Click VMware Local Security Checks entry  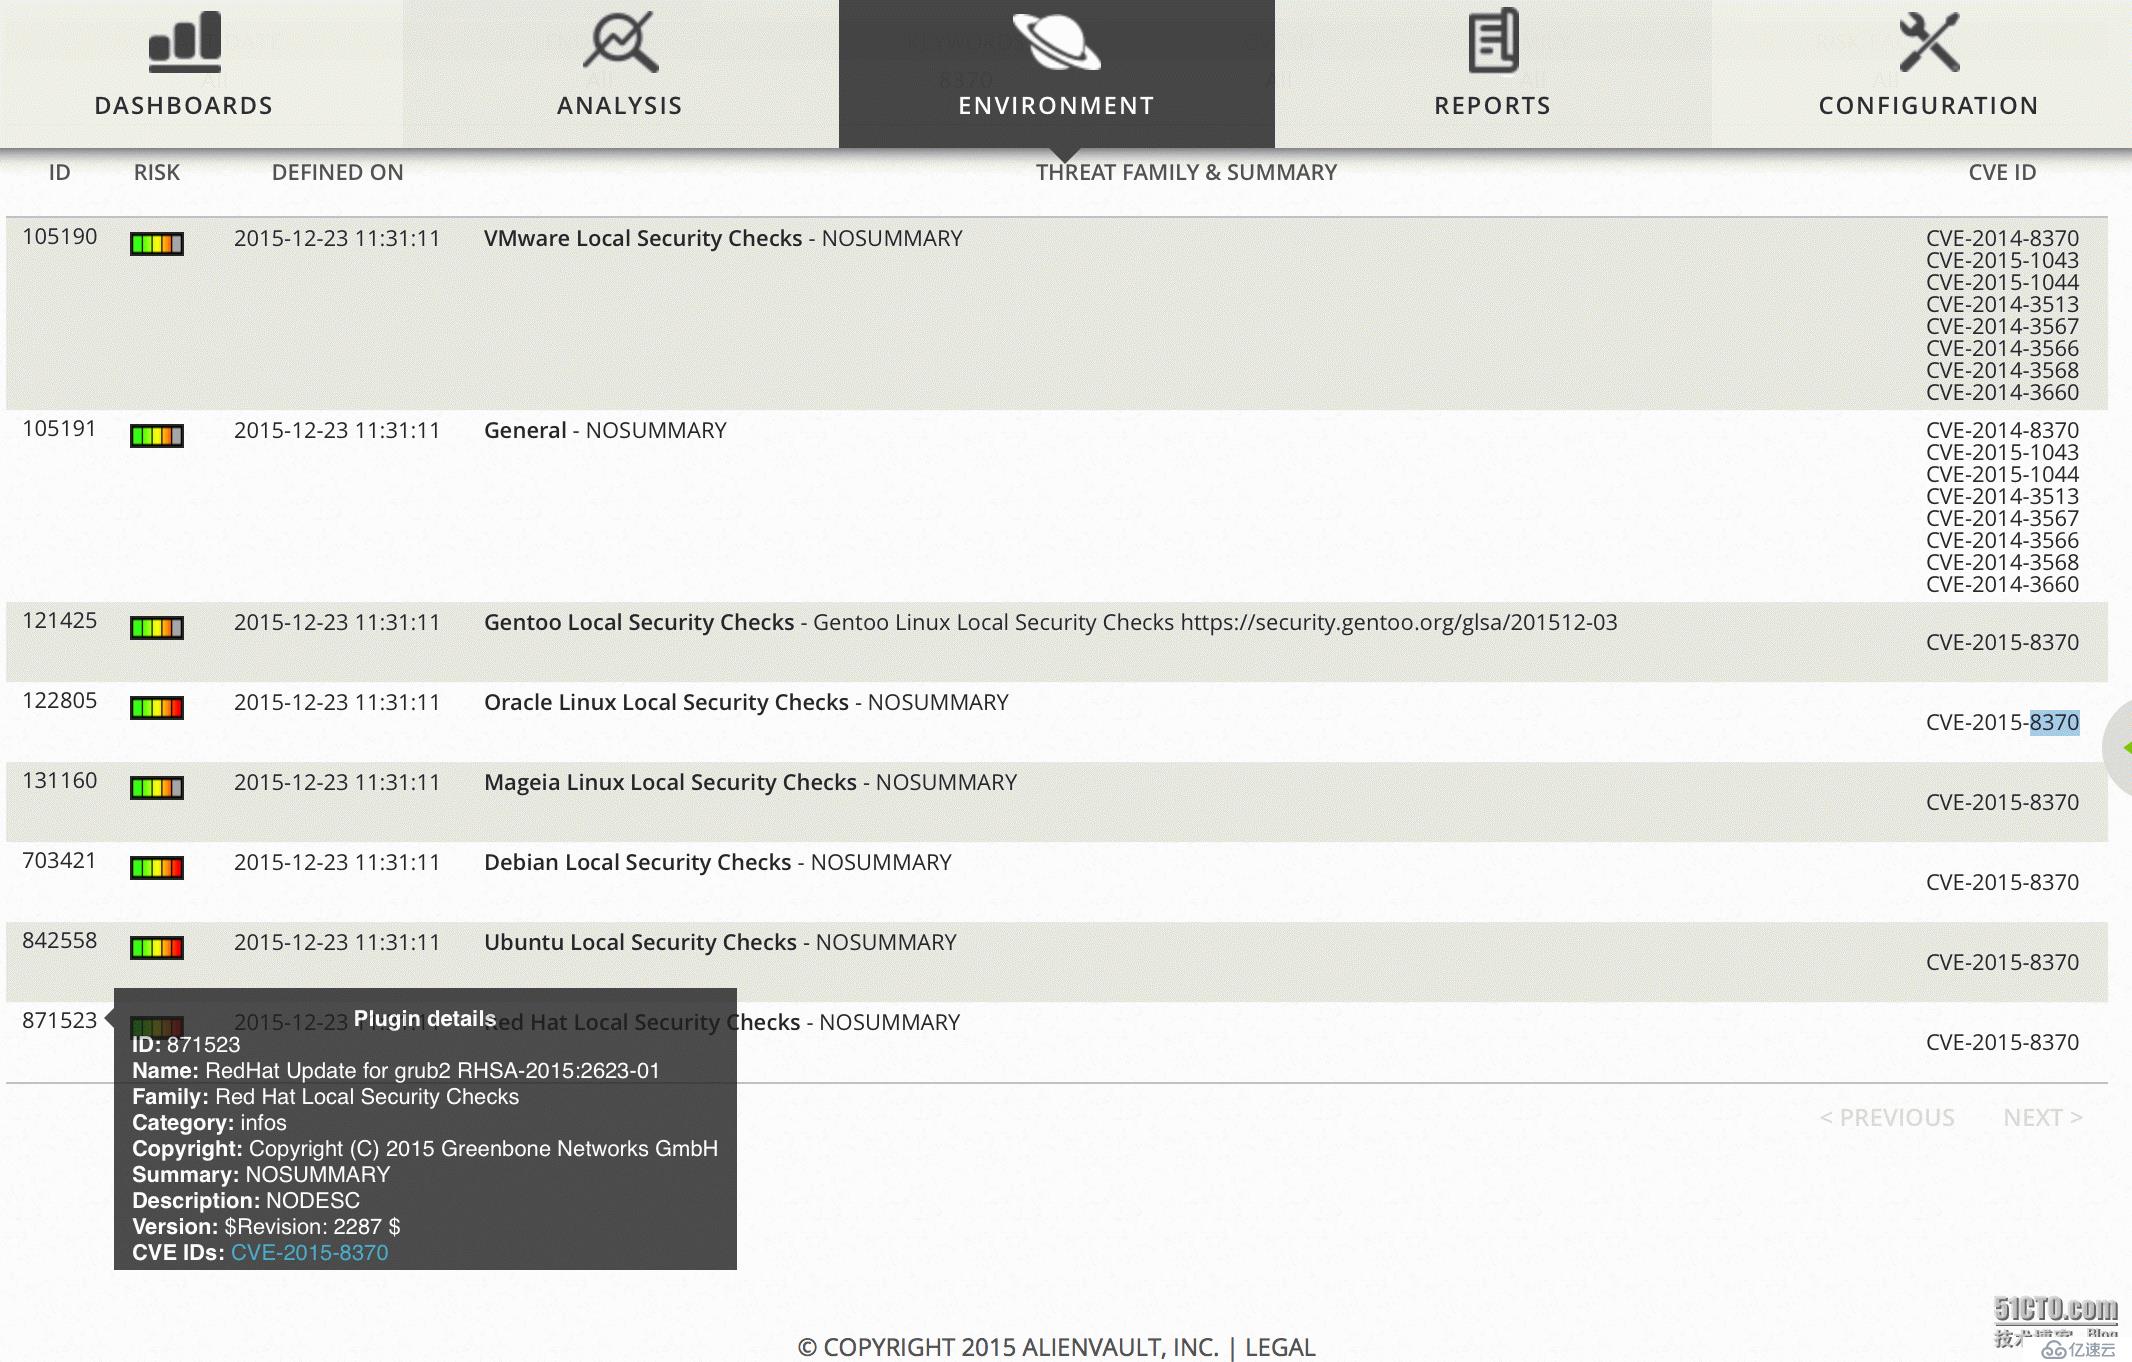pos(723,239)
